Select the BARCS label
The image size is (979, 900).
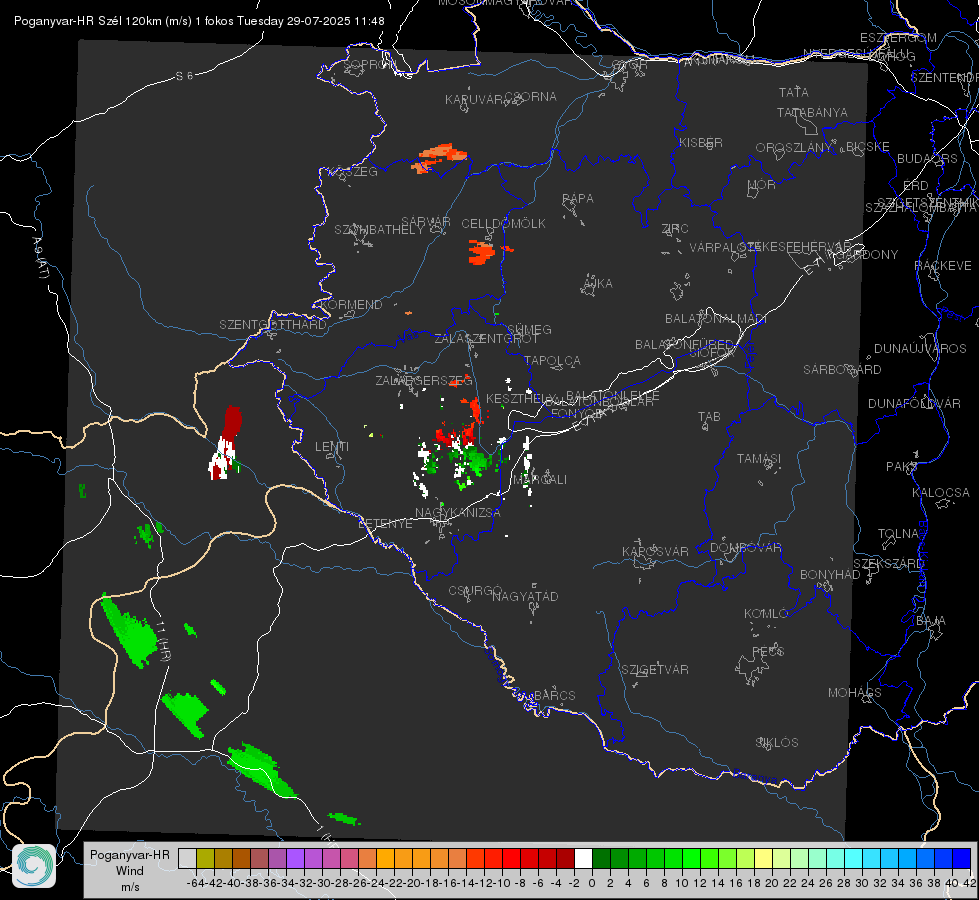[555, 695]
